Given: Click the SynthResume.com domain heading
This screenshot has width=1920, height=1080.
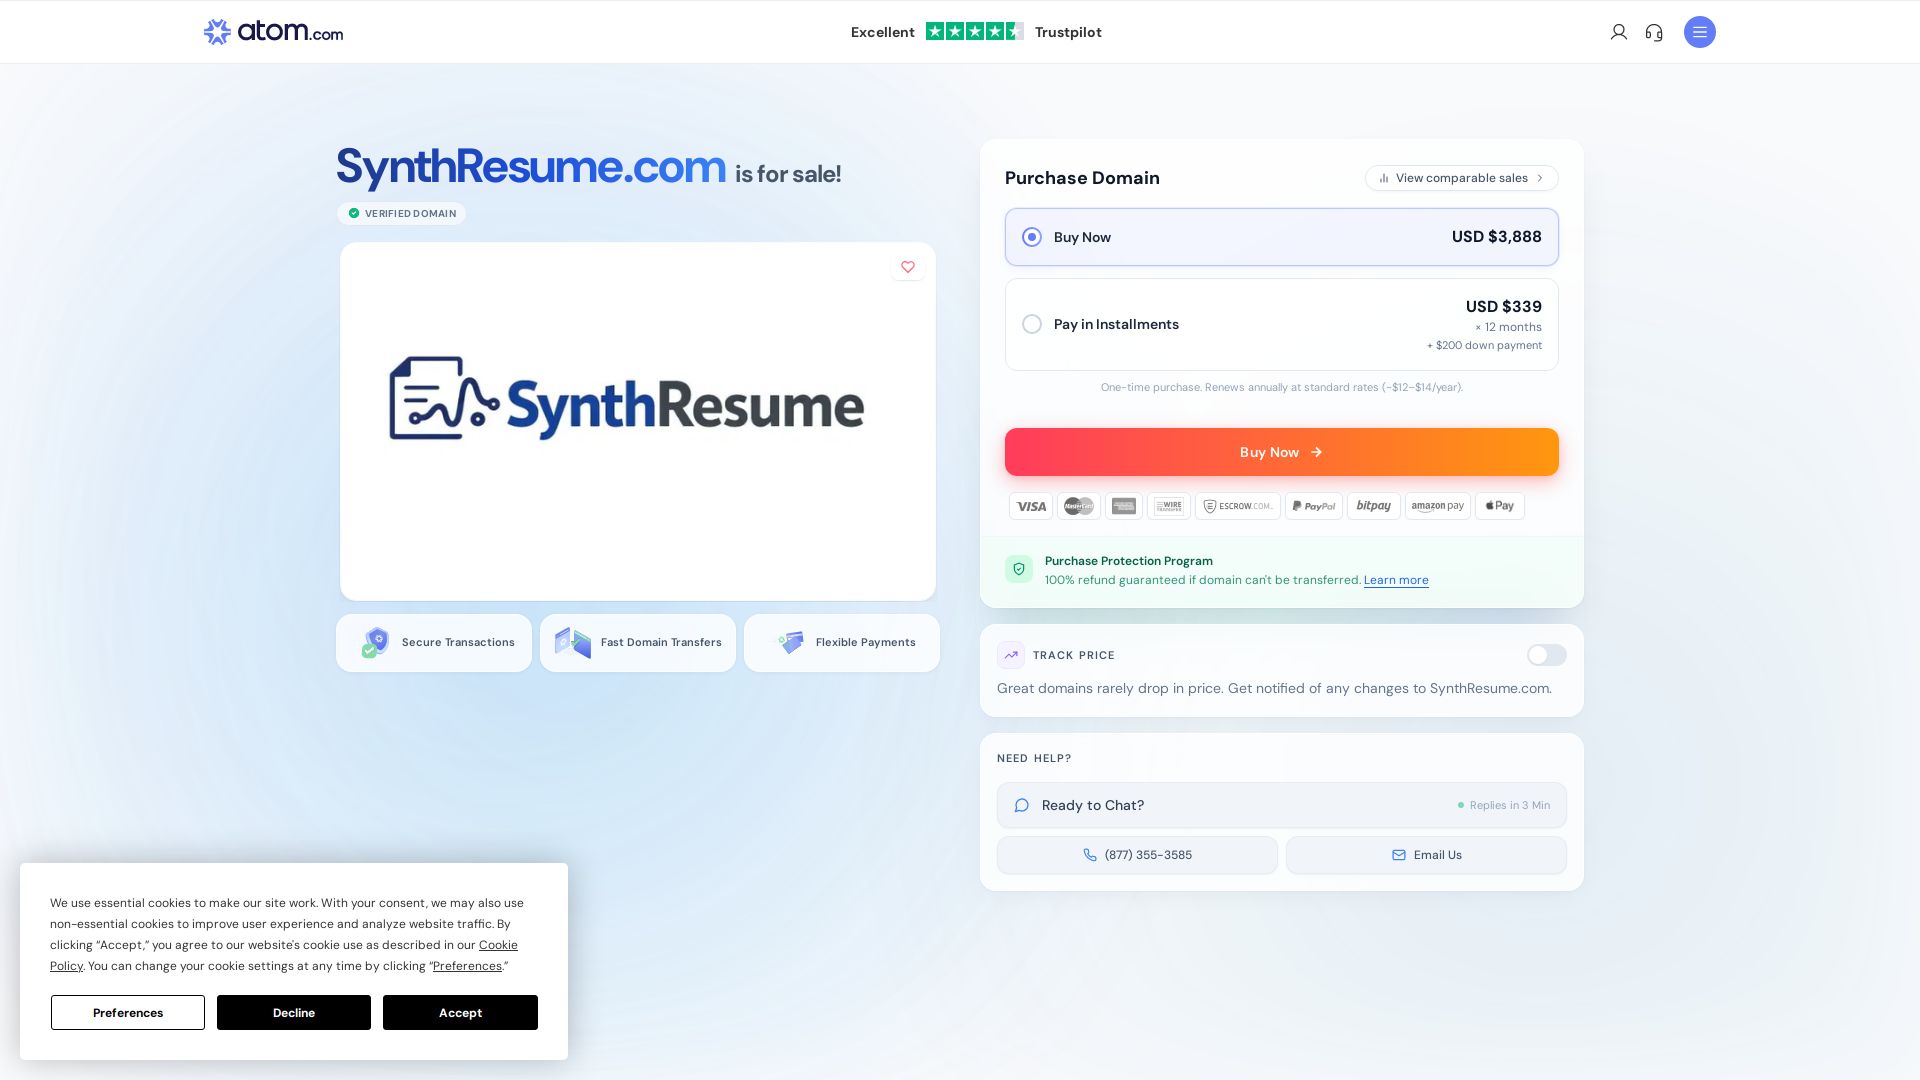Looking at the screenshot, I should point(531,166).
